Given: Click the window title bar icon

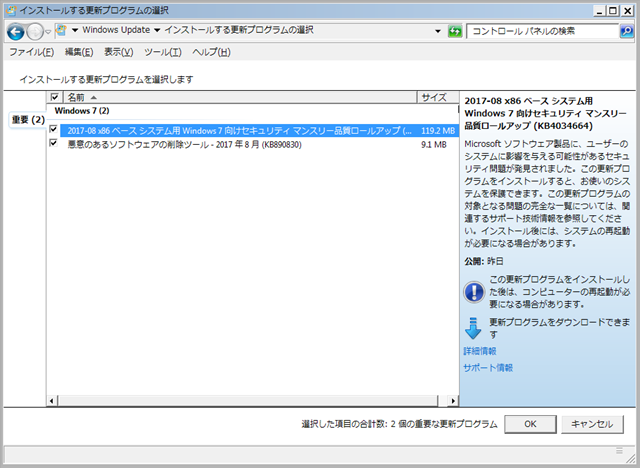Looking at the screenshot, I should point(11,11).
